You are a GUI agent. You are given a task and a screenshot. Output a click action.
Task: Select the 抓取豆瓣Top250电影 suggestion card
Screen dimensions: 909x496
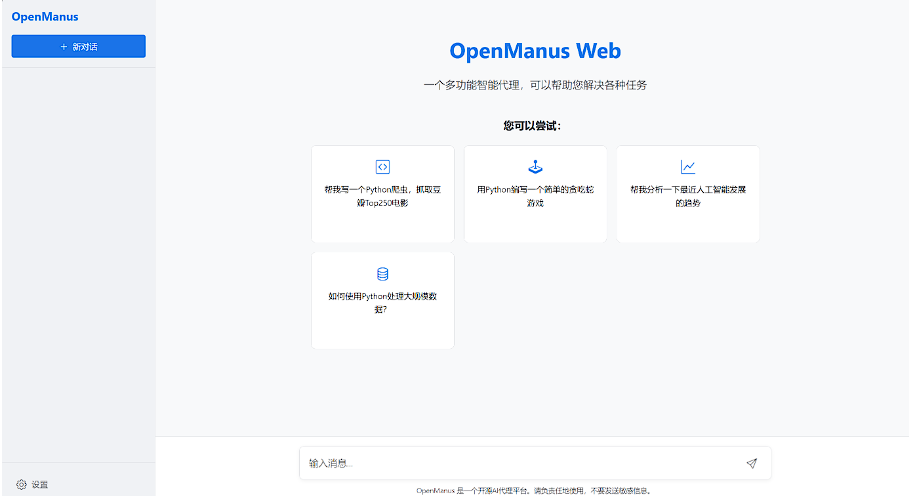[383, 194]
